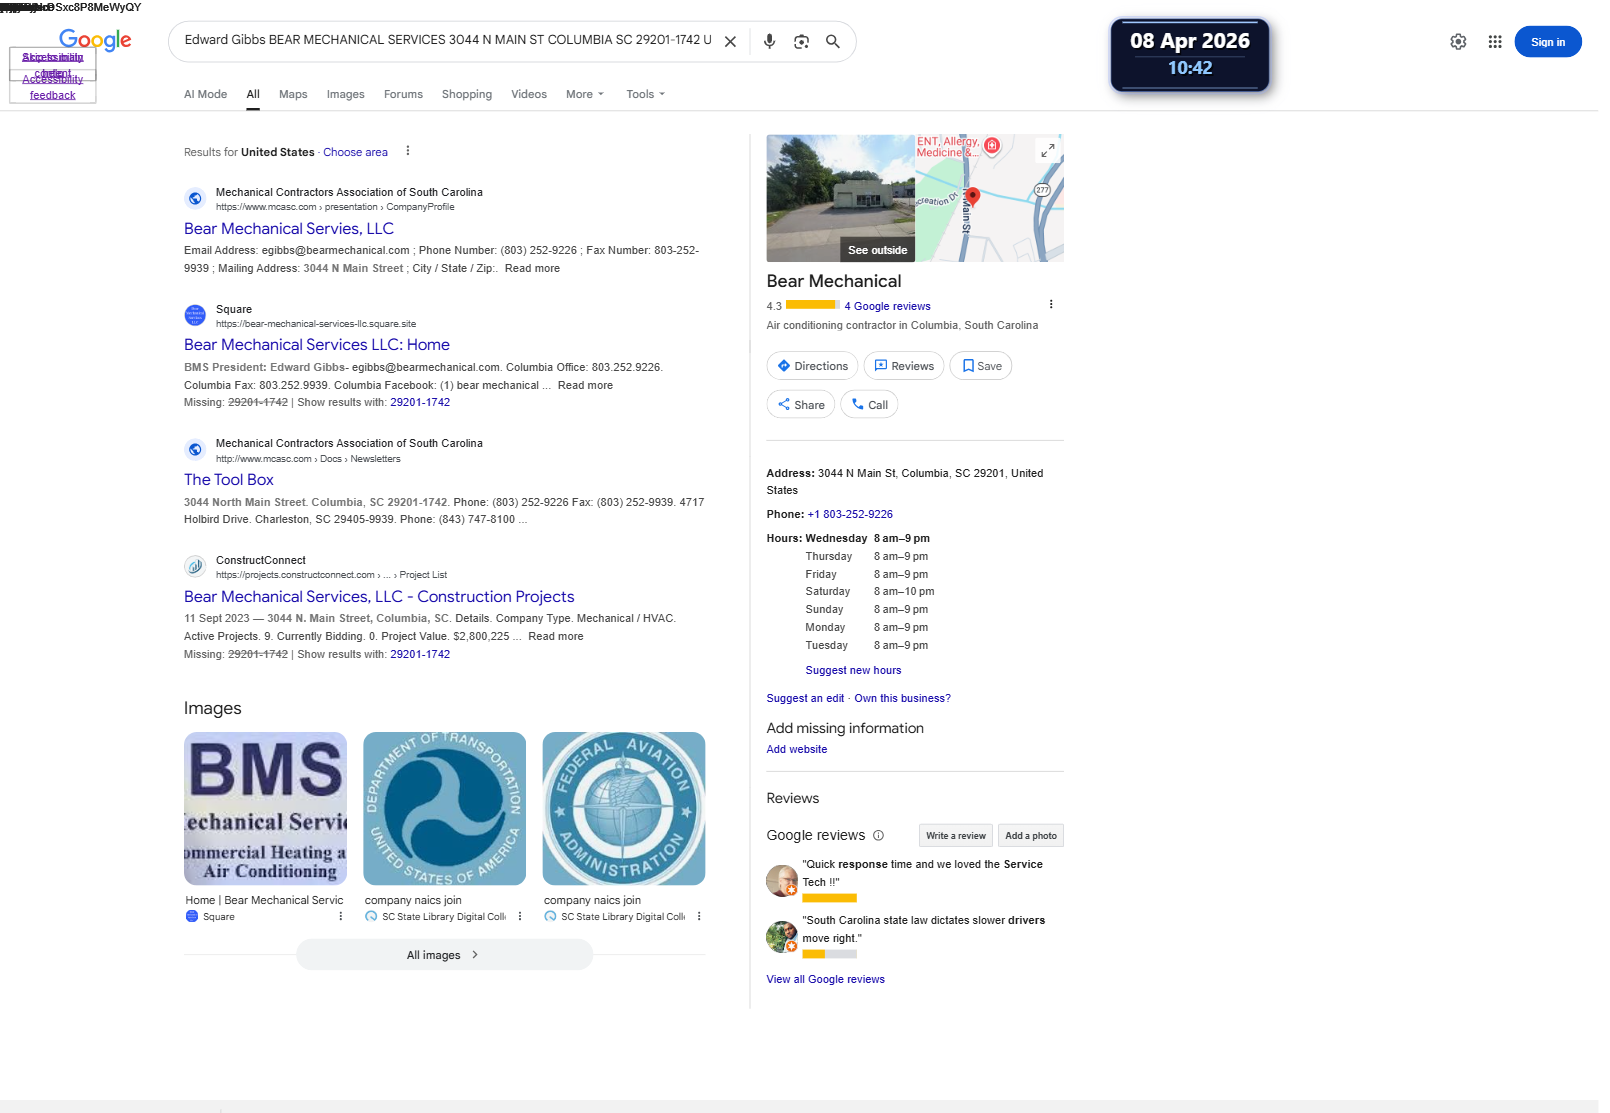Click View all Google reviews
This screenshot has height=1113, width=1610.
click(825, 979)
